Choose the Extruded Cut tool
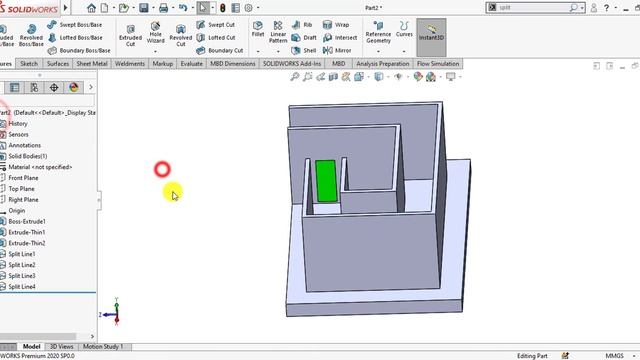Image resolution: width=640 pixels, height=360 pixels. (x=130, y=35)
